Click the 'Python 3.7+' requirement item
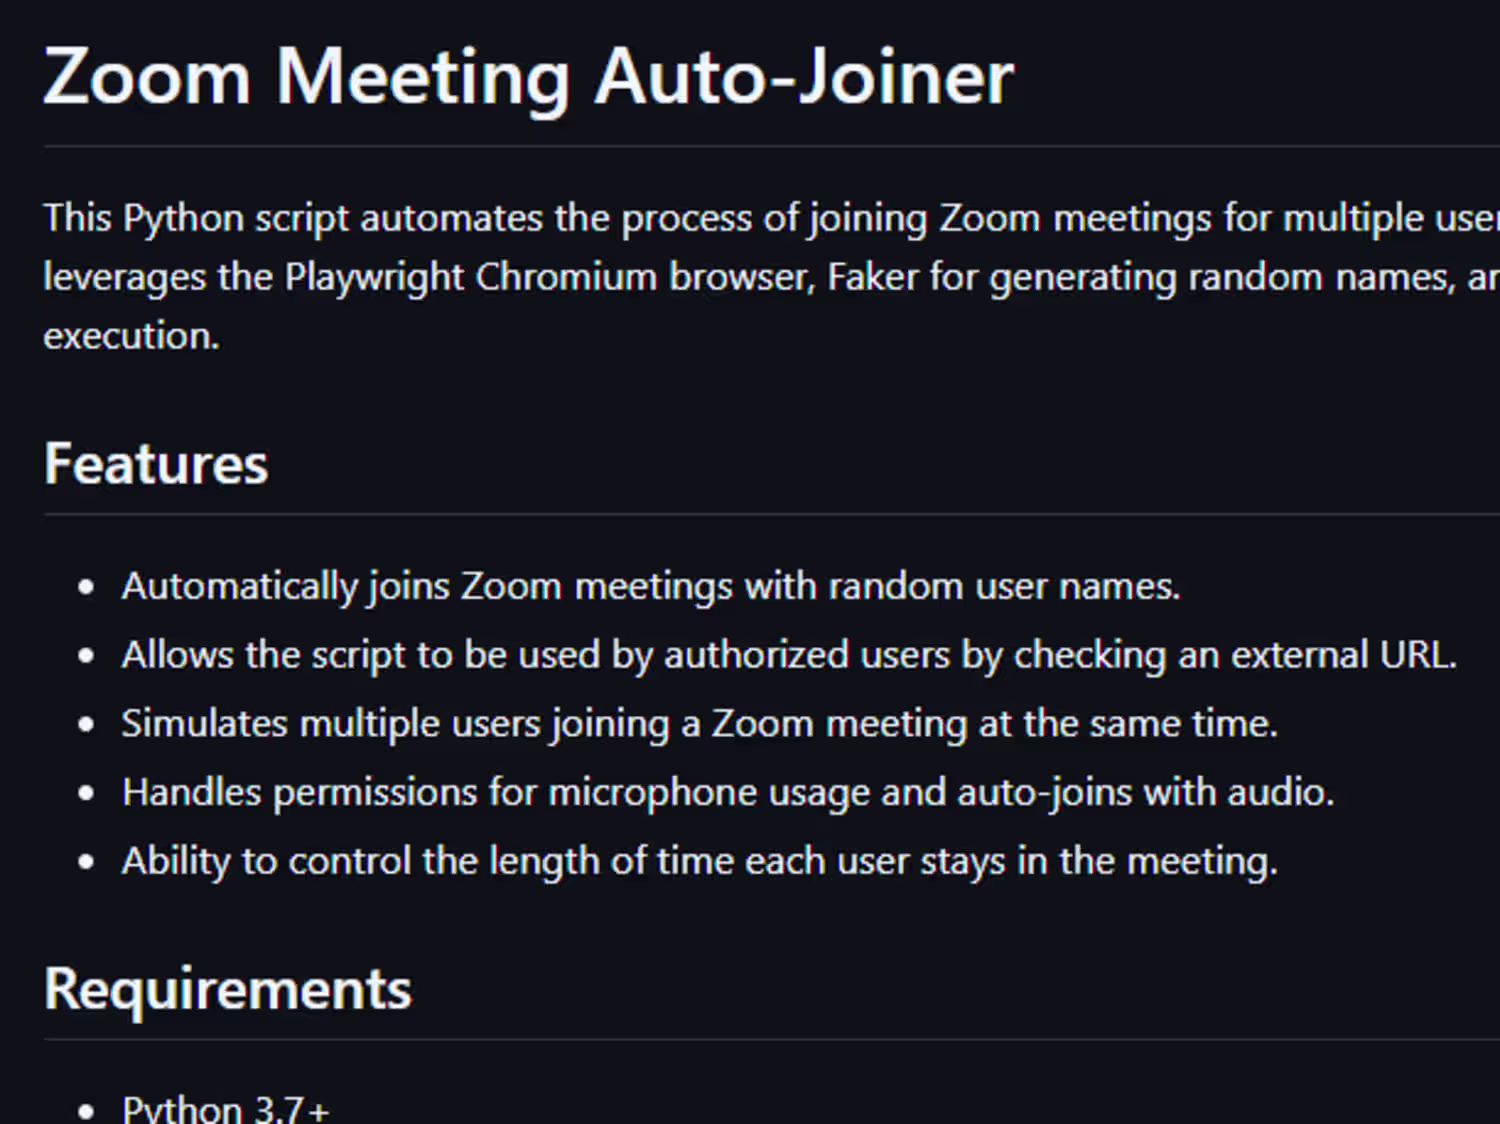Image resolution: width=1500 pixels, height=1124 pixels. tap(225, 1108)
